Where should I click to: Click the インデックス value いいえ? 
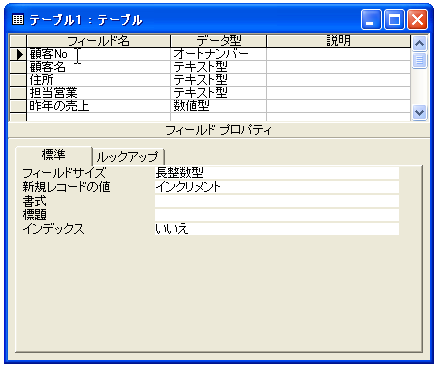pos(277,229)
